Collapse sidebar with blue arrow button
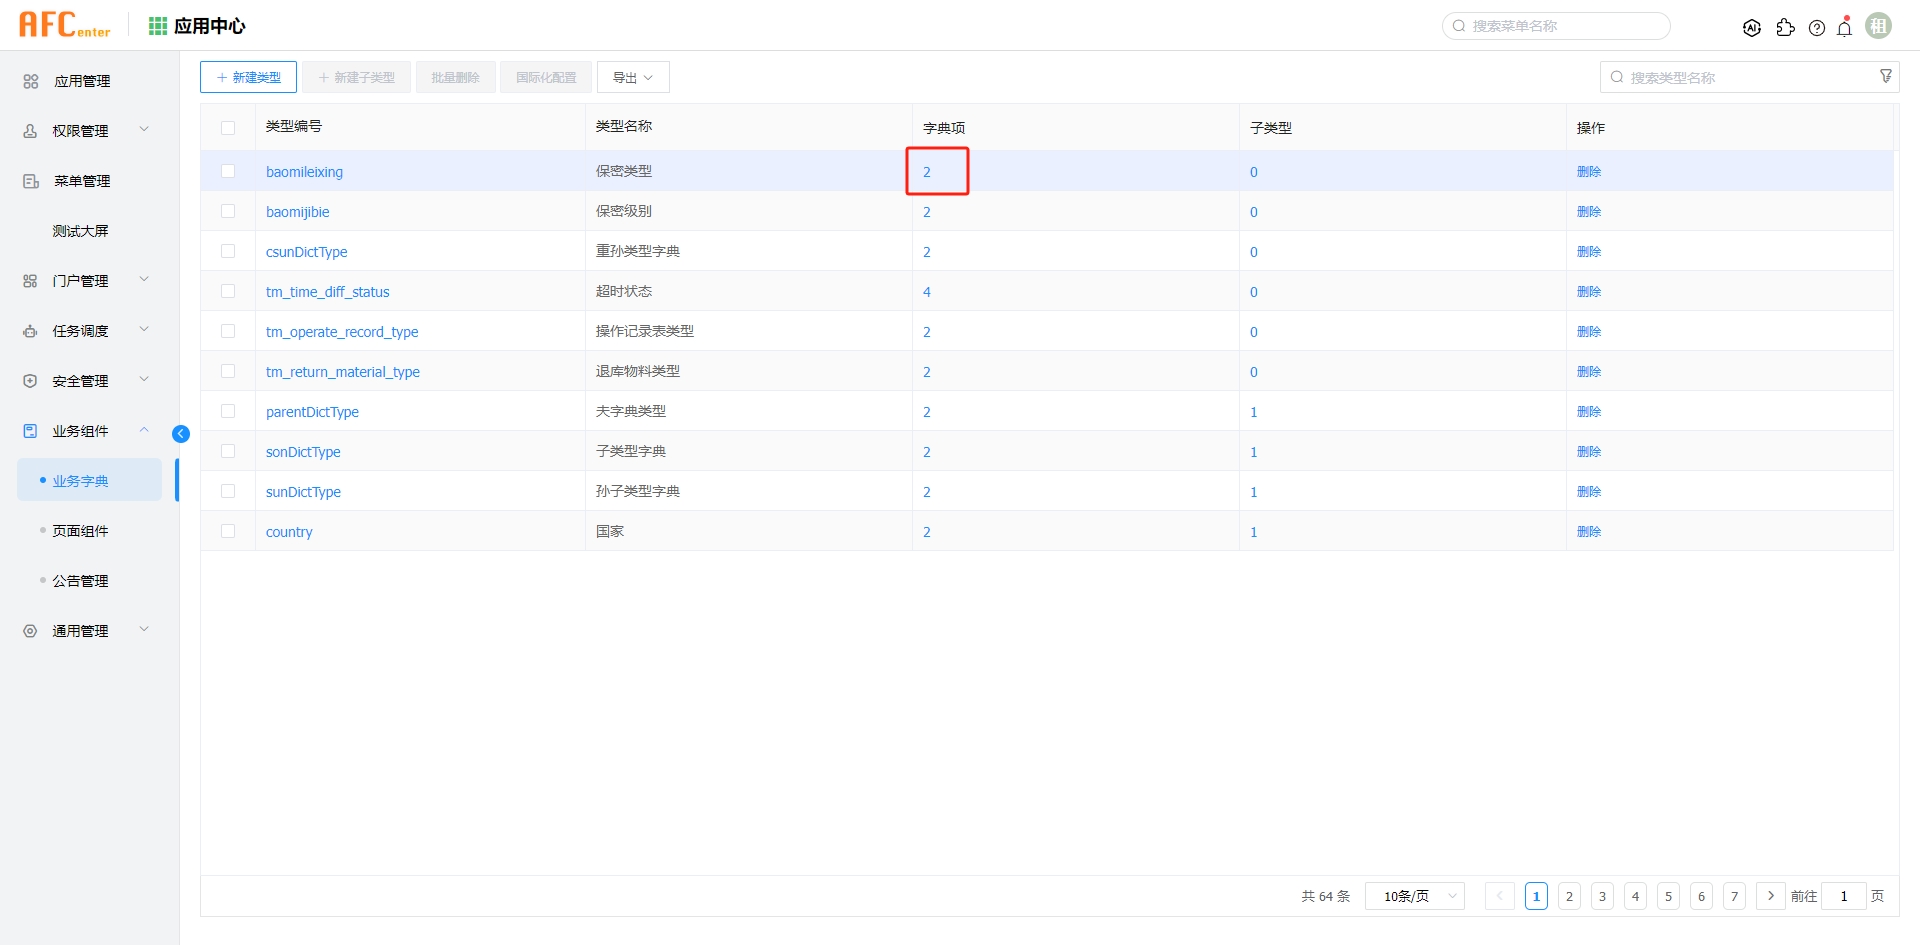1920x945 pixels. point(181,433)
